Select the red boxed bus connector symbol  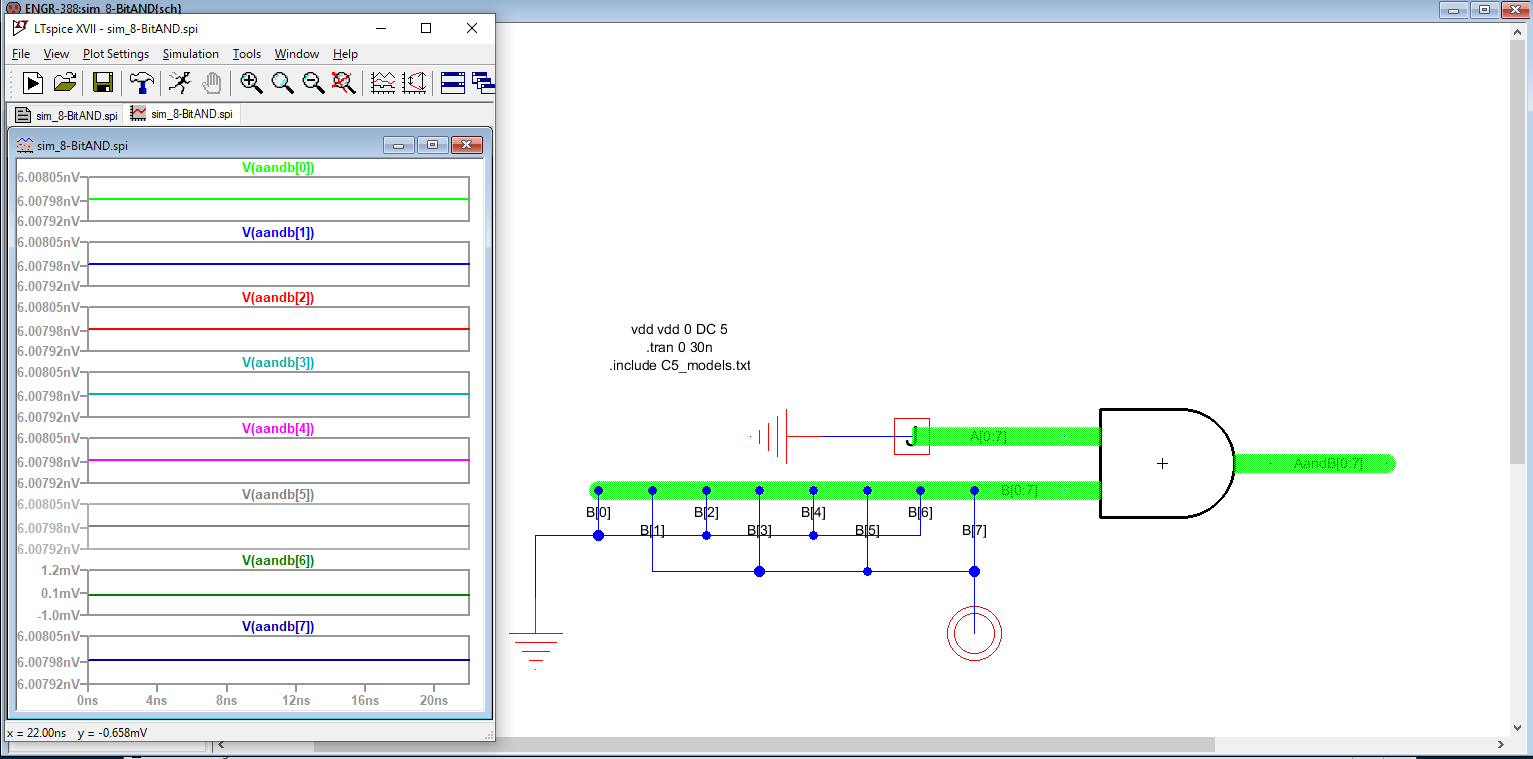pos(911,436)
